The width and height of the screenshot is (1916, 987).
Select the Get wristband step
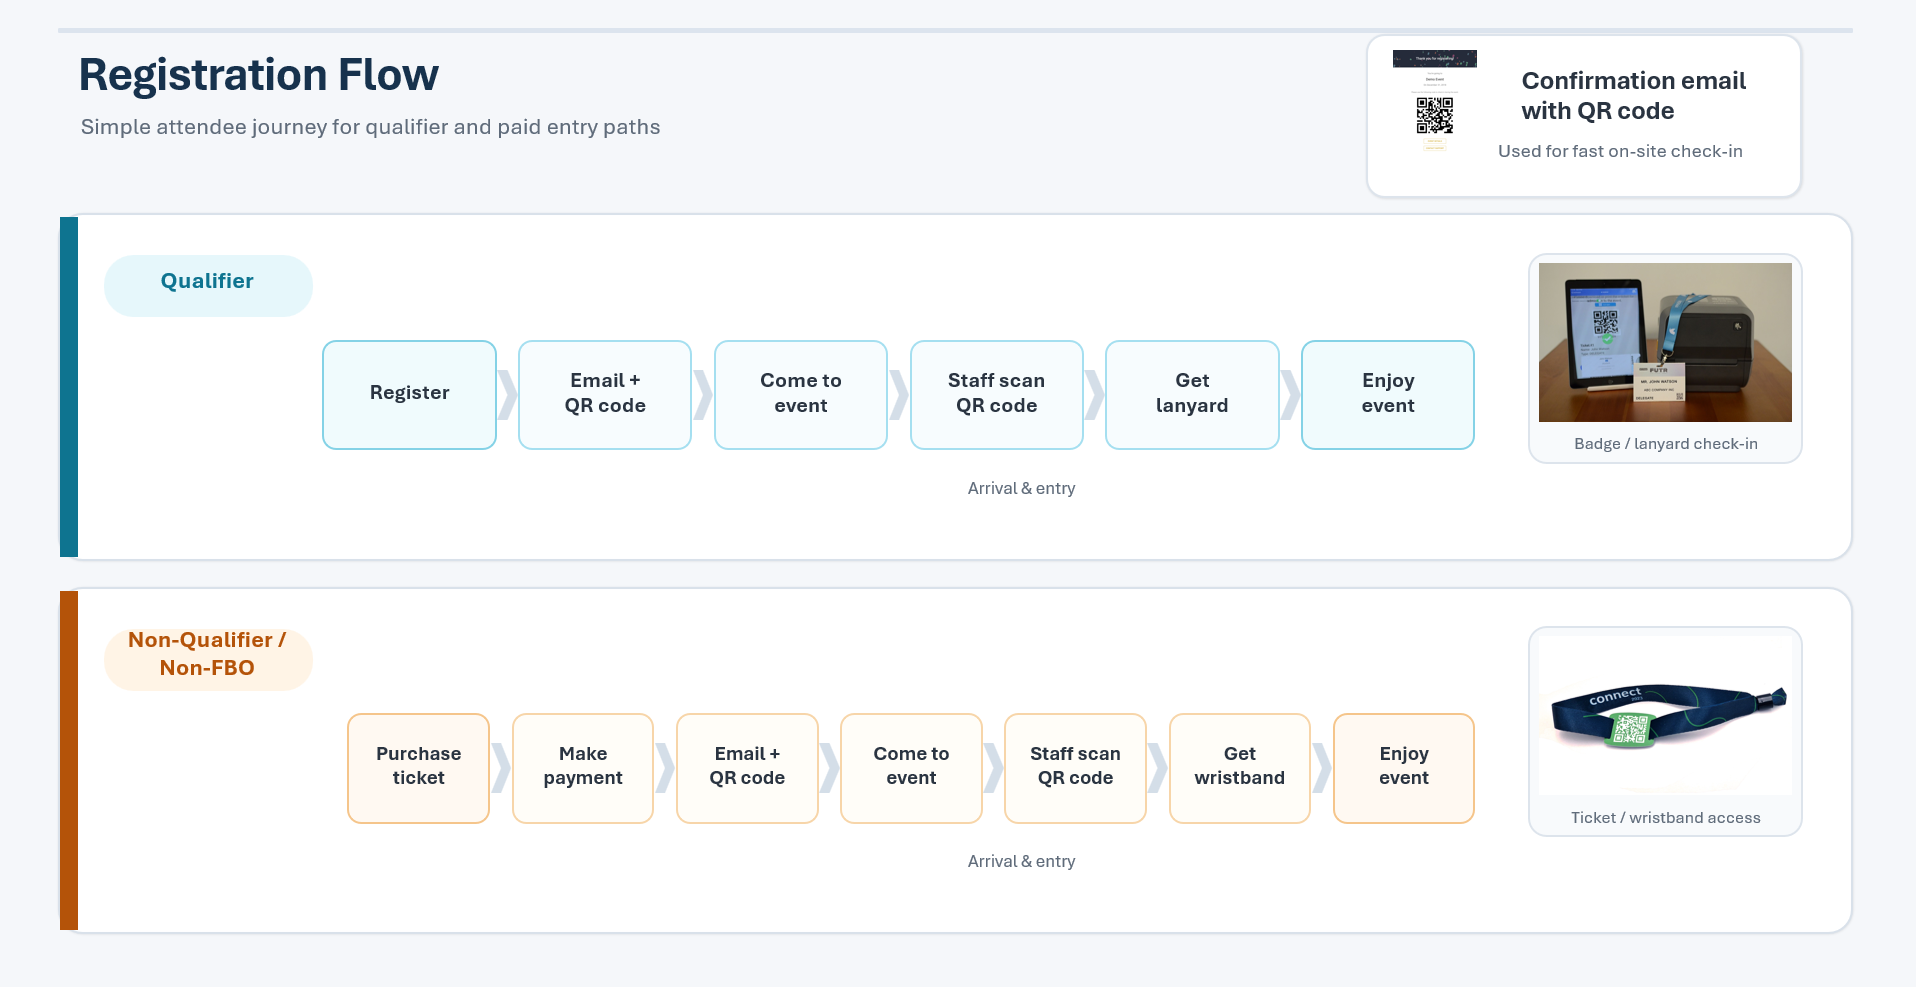[1239, 767]
